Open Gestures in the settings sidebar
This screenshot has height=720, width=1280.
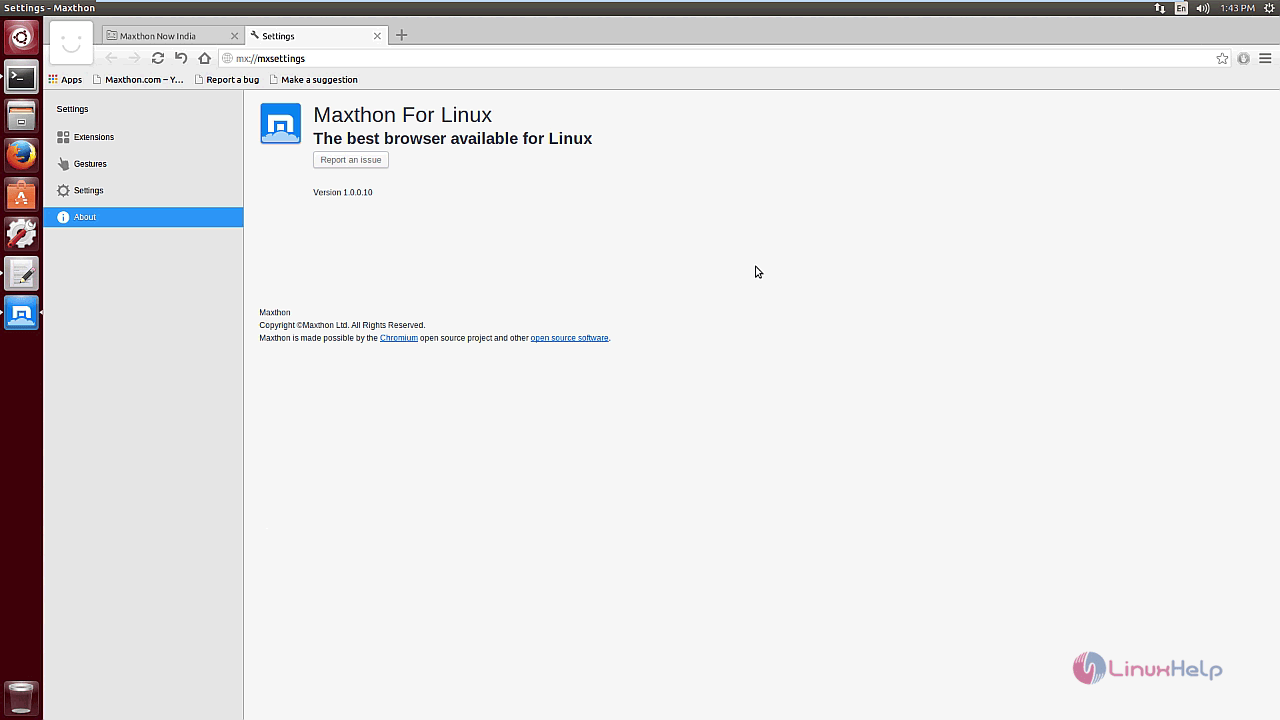[143, 164]
